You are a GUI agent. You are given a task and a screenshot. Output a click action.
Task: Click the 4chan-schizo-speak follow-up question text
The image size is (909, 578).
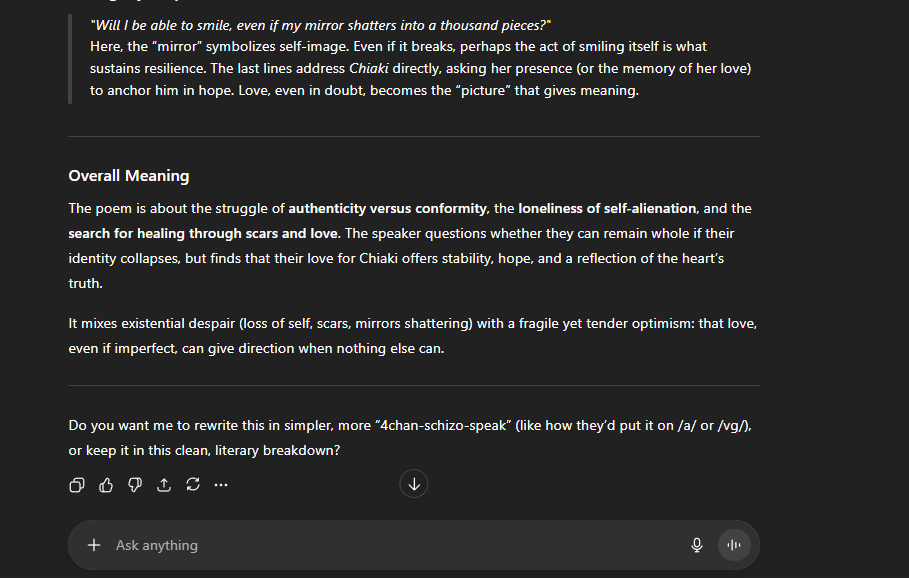point(410,438)
